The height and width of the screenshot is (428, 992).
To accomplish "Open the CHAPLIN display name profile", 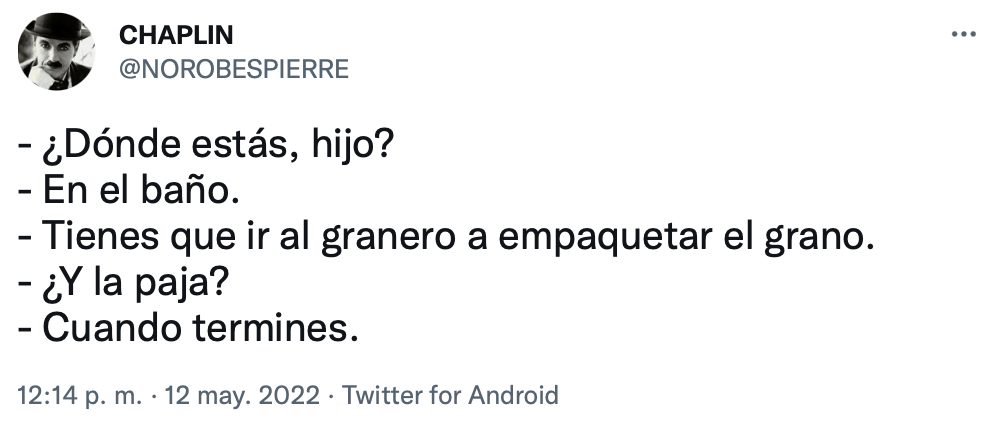I will (176, 35).
